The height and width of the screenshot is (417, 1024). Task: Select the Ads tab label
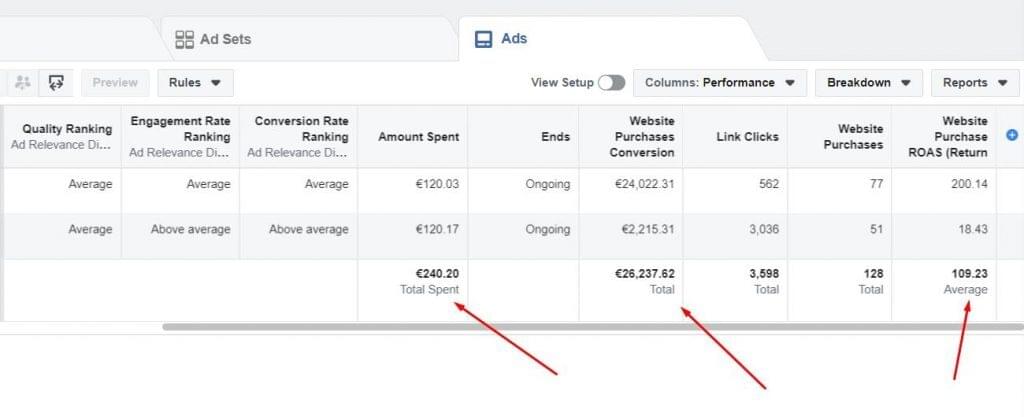(x=514, y=39)
